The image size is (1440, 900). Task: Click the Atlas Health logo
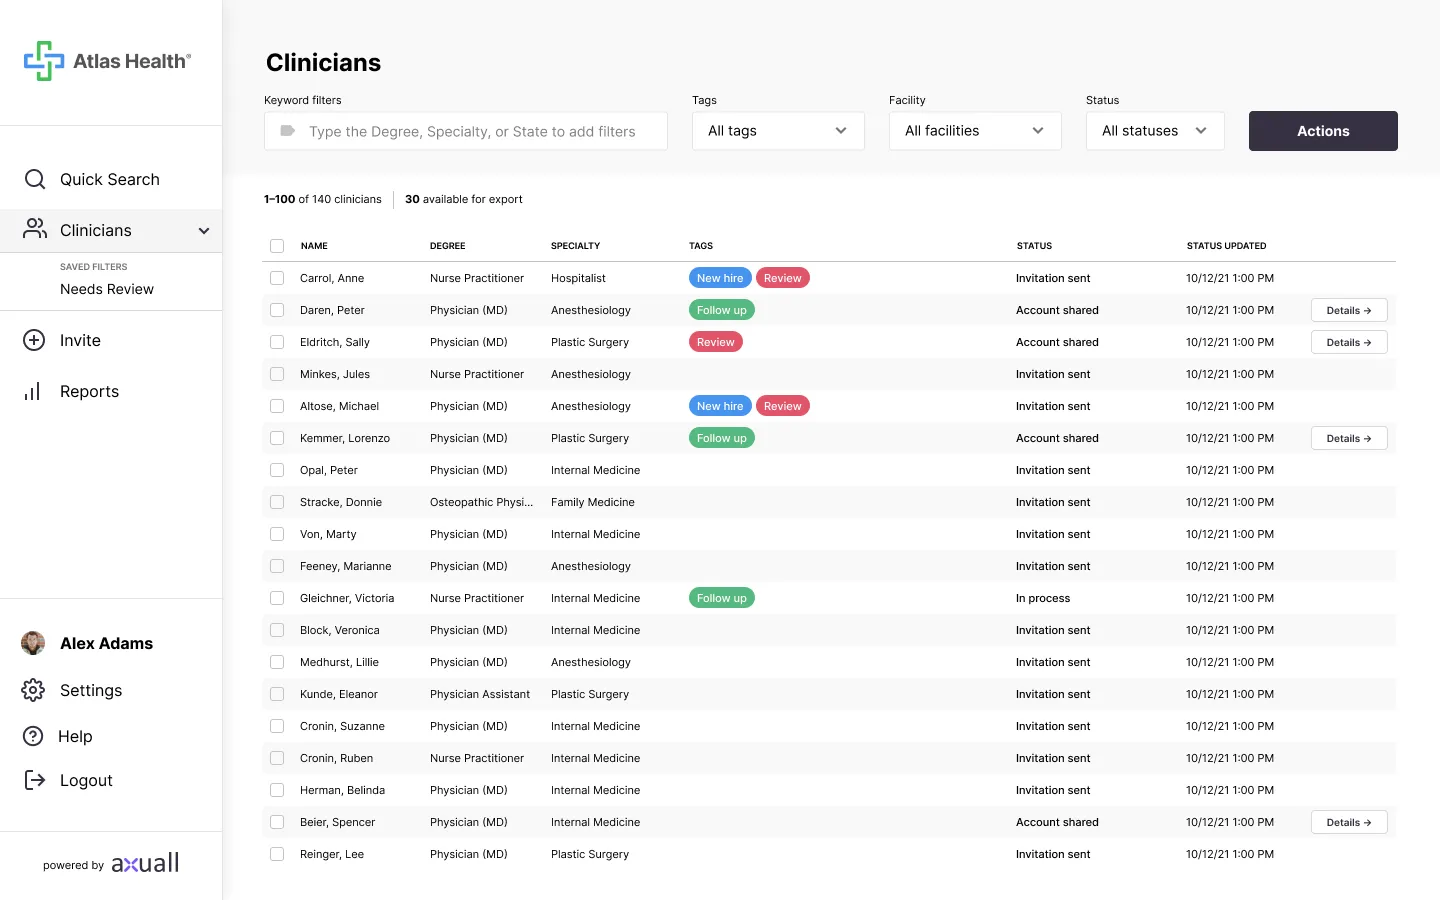tap(107, 60)
